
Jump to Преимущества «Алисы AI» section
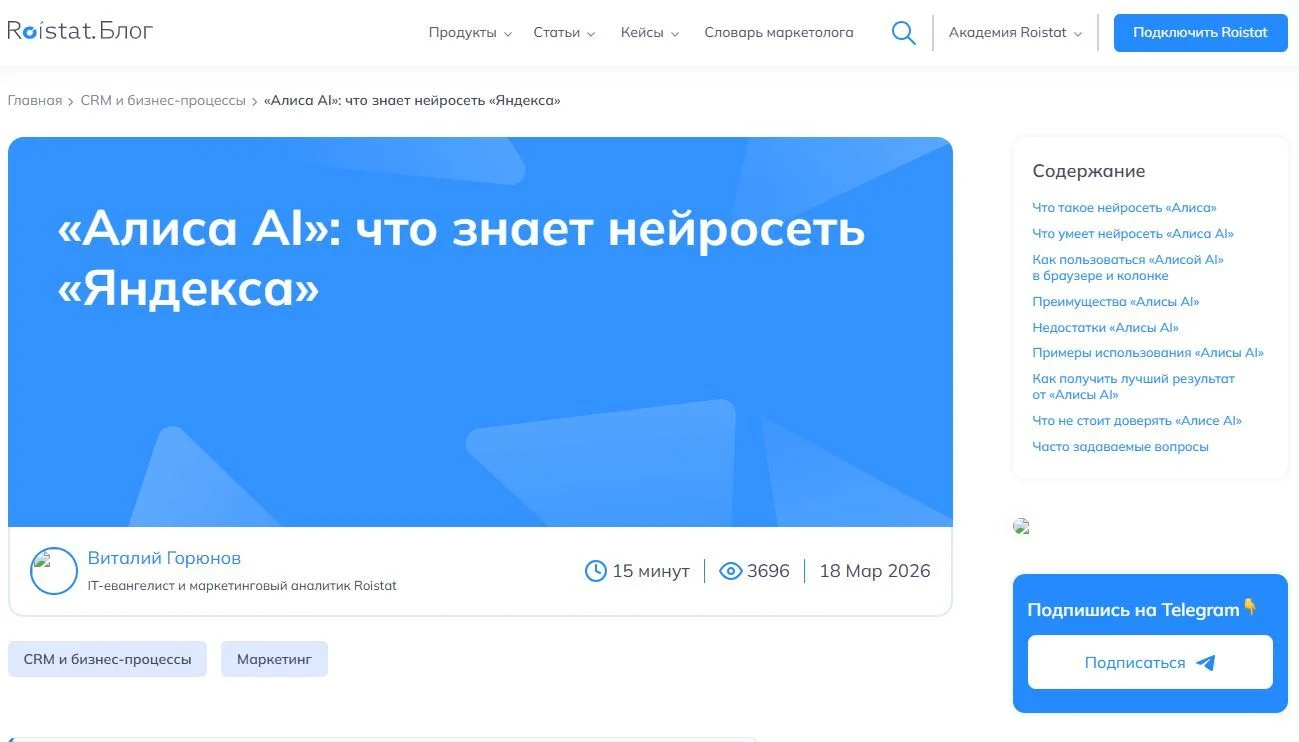pyautogui.click(x=1116, y=302)
